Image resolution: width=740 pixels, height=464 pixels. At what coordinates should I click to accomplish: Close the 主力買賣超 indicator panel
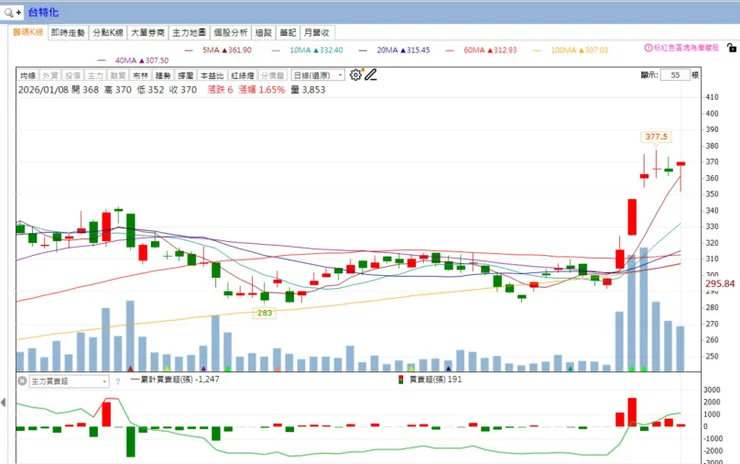22,380
